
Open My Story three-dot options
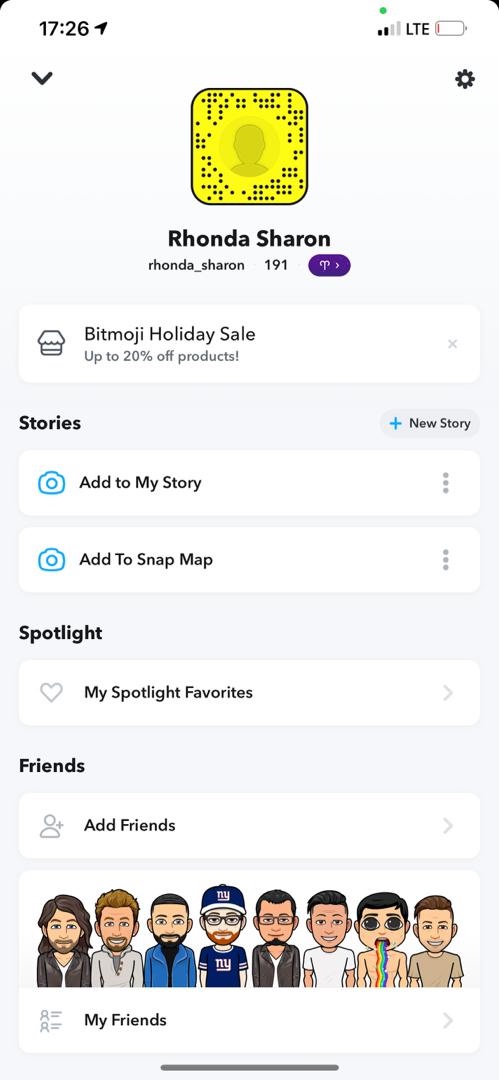pos(446,483)
